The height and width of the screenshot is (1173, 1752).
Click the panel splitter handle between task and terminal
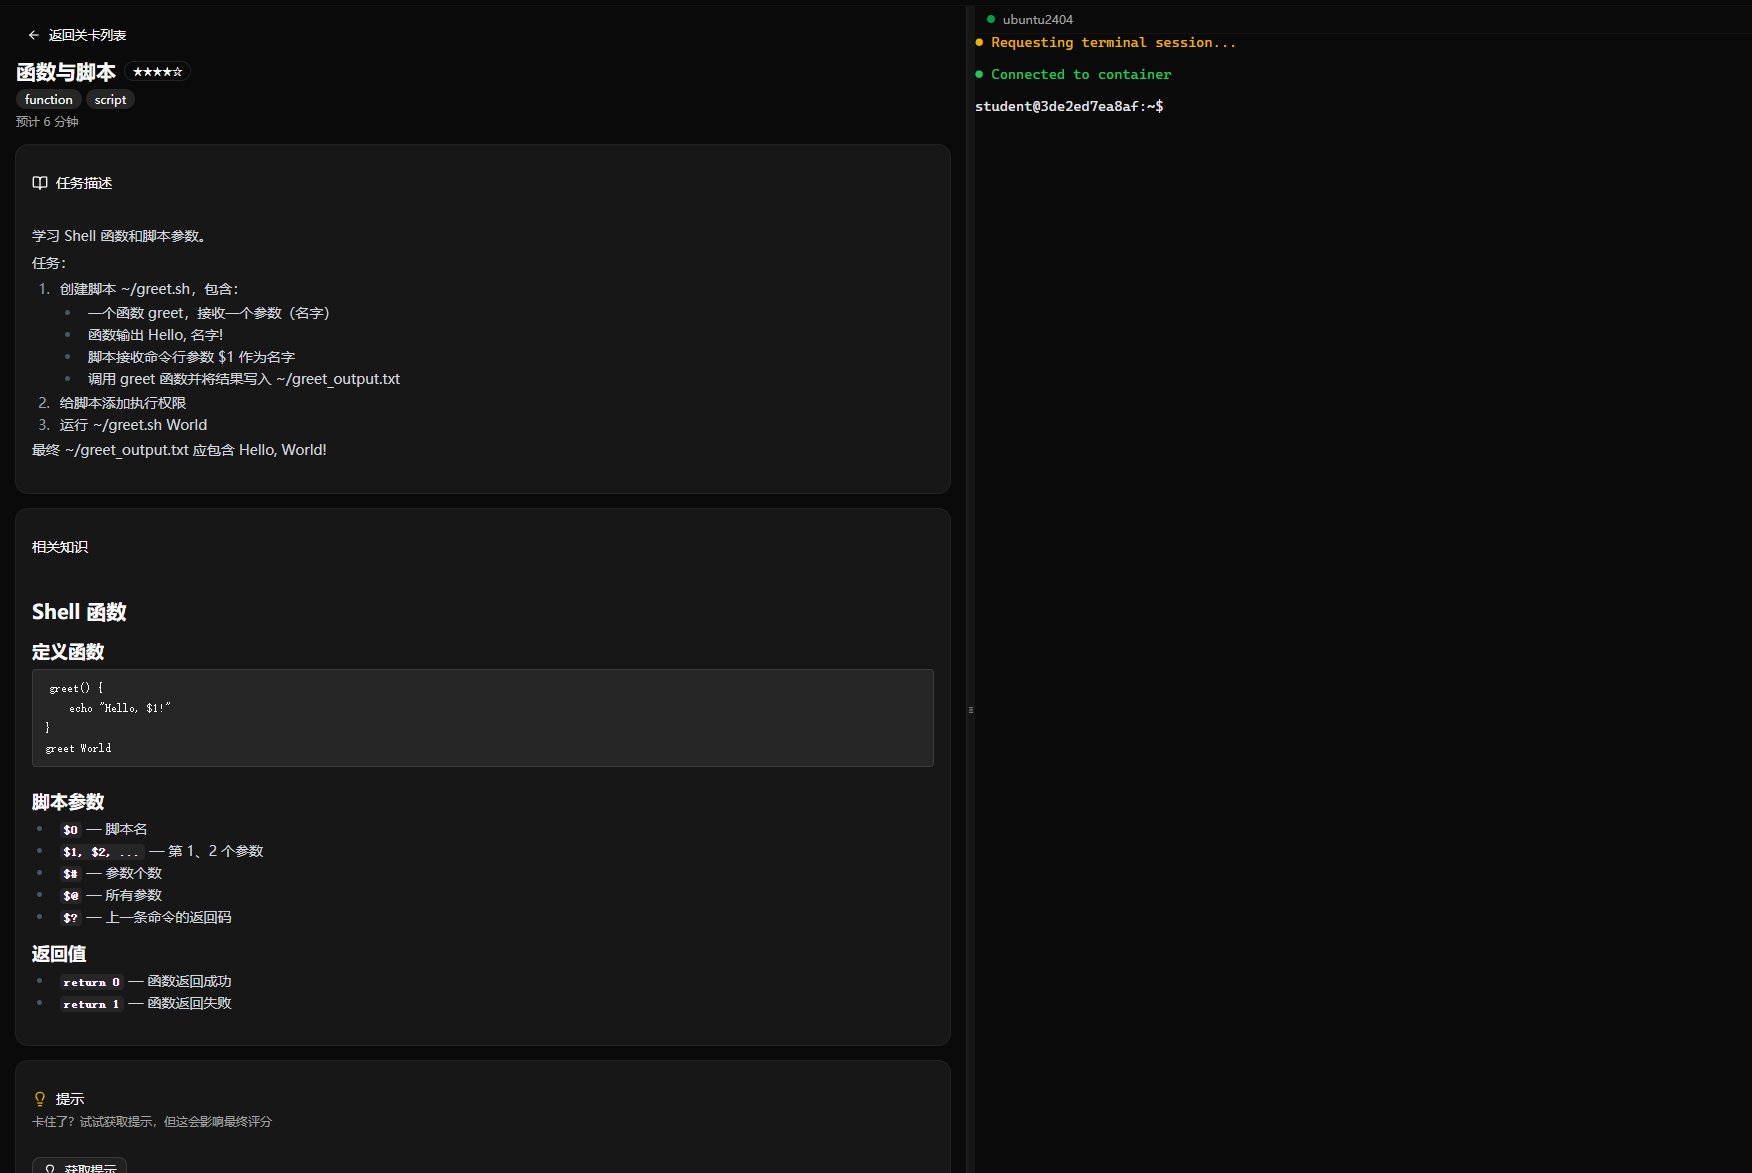(x=970, y=710)
